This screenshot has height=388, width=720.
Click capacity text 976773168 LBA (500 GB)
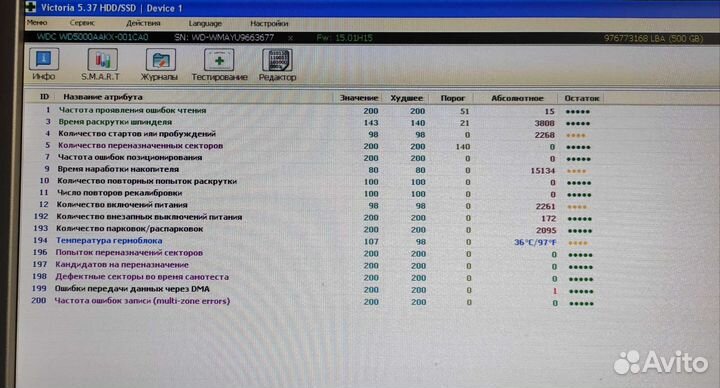coord(653,38)
